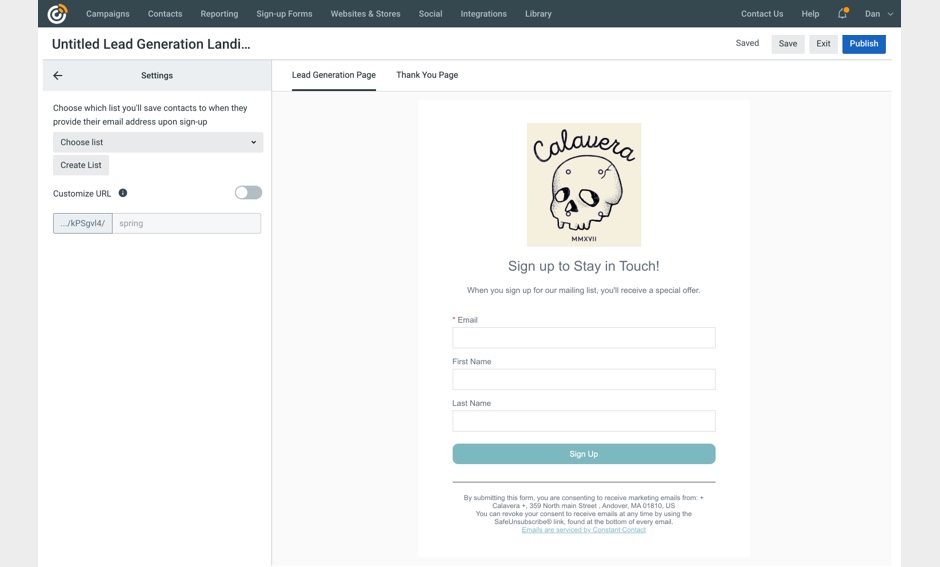
Task: Click the Constant Contact logo icon
Action: [57, 13]
